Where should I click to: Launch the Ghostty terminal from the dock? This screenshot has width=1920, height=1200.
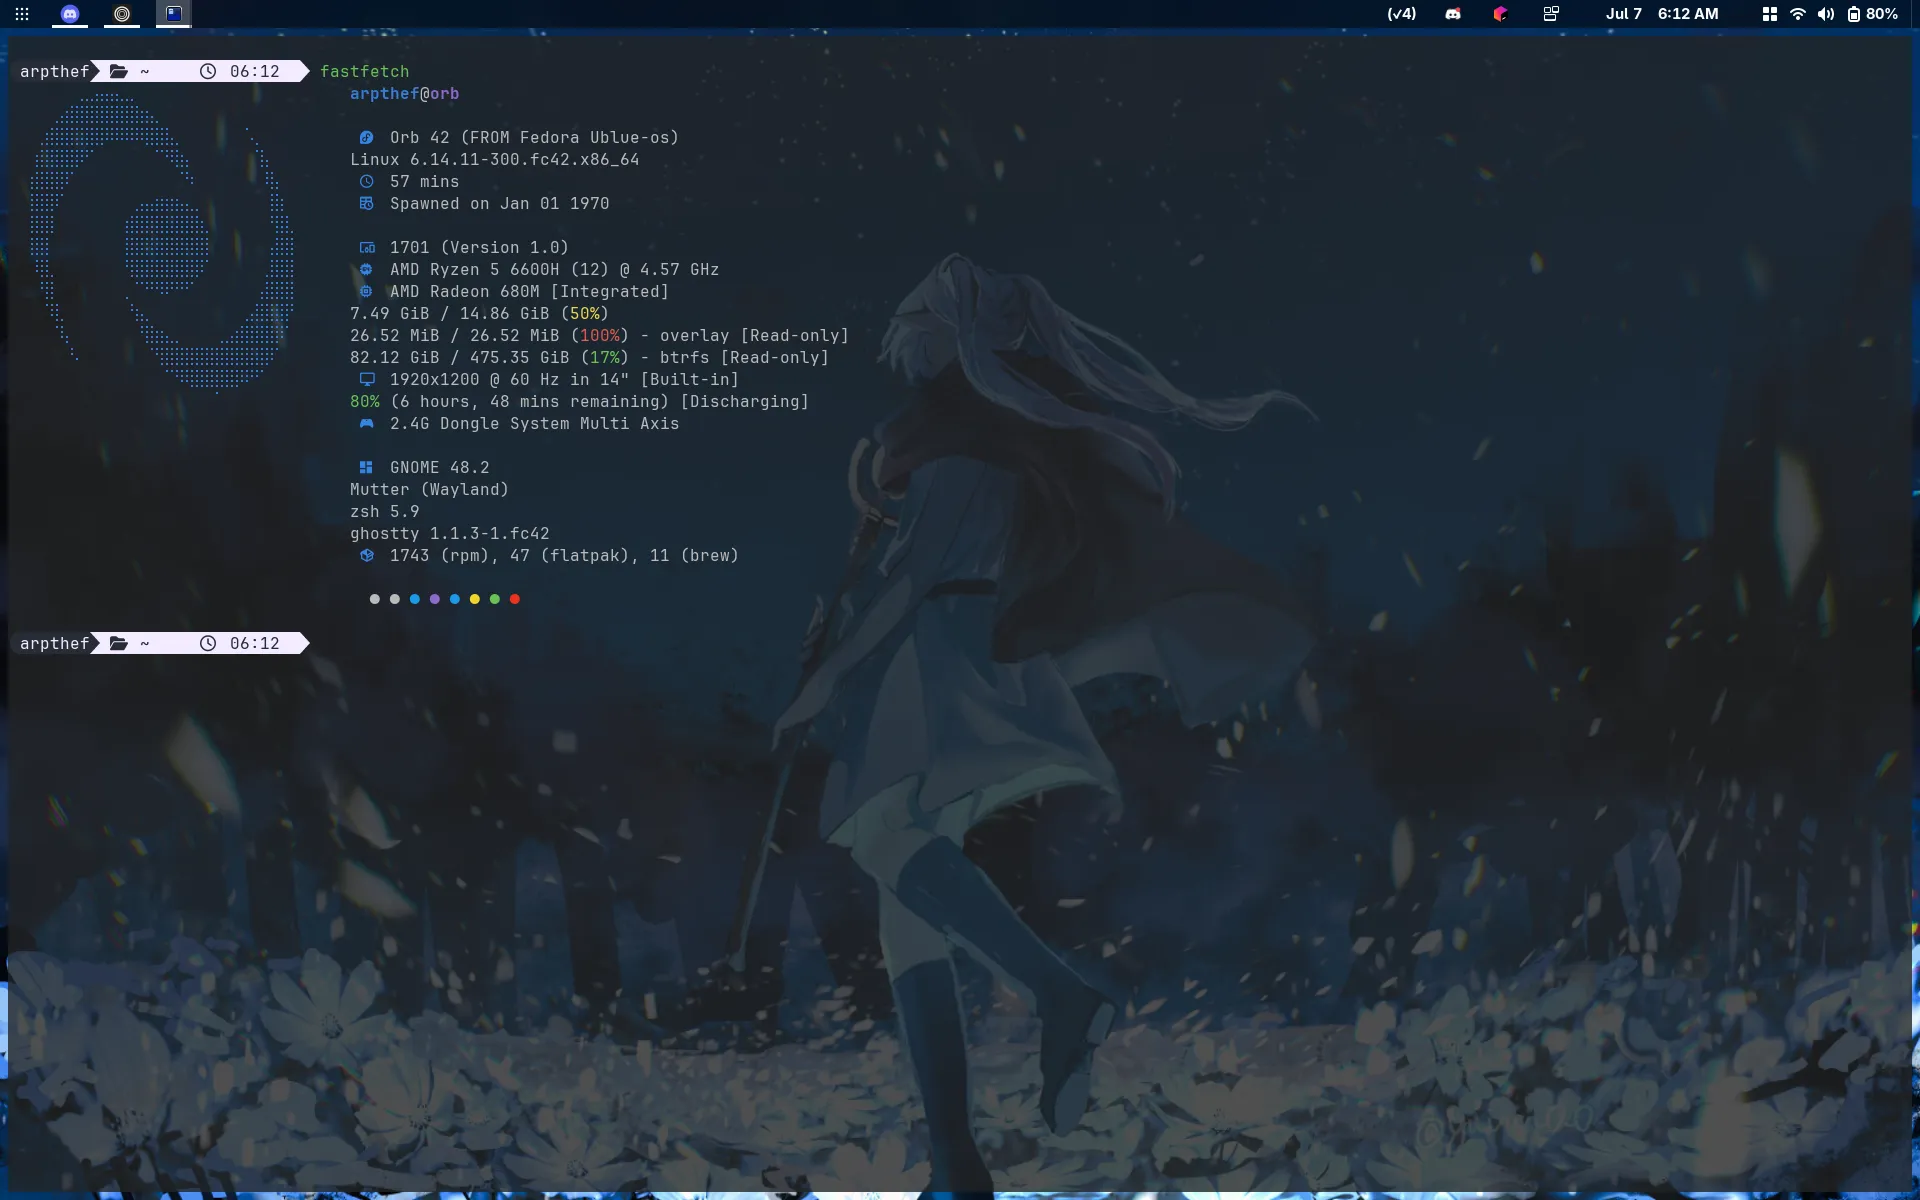coord(172,14)
